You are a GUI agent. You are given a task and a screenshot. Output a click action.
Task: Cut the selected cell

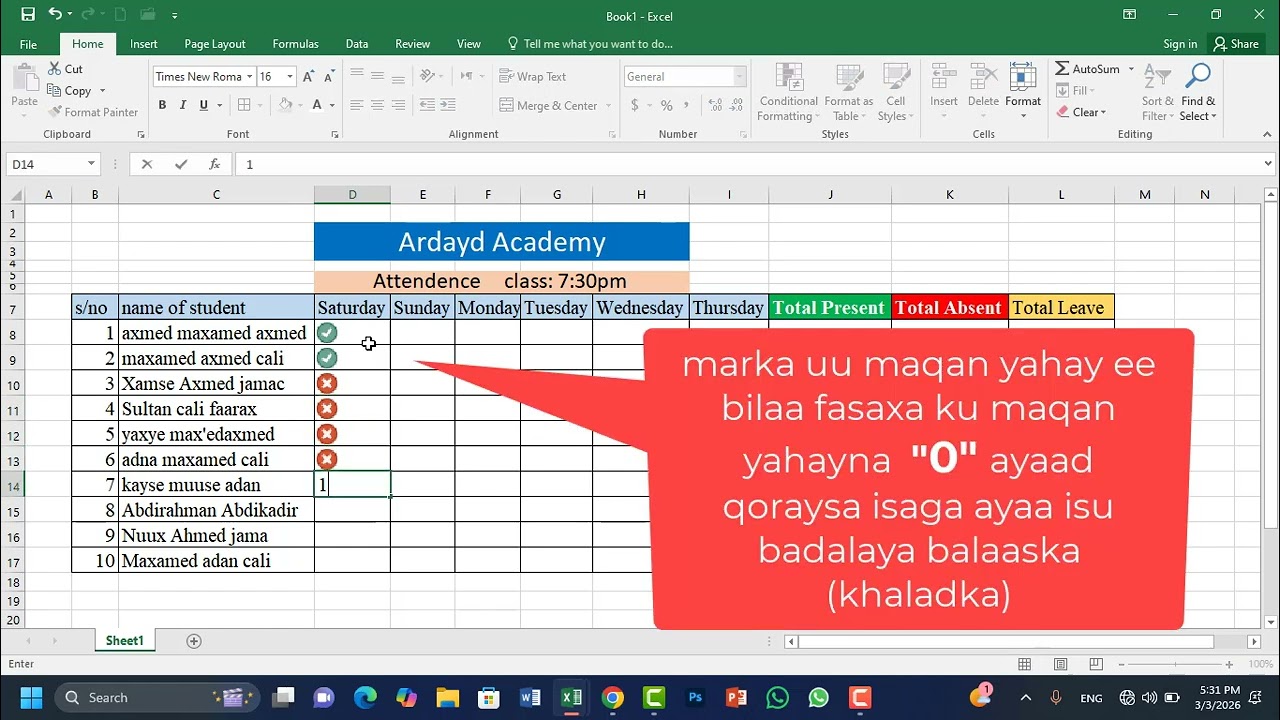65,69
